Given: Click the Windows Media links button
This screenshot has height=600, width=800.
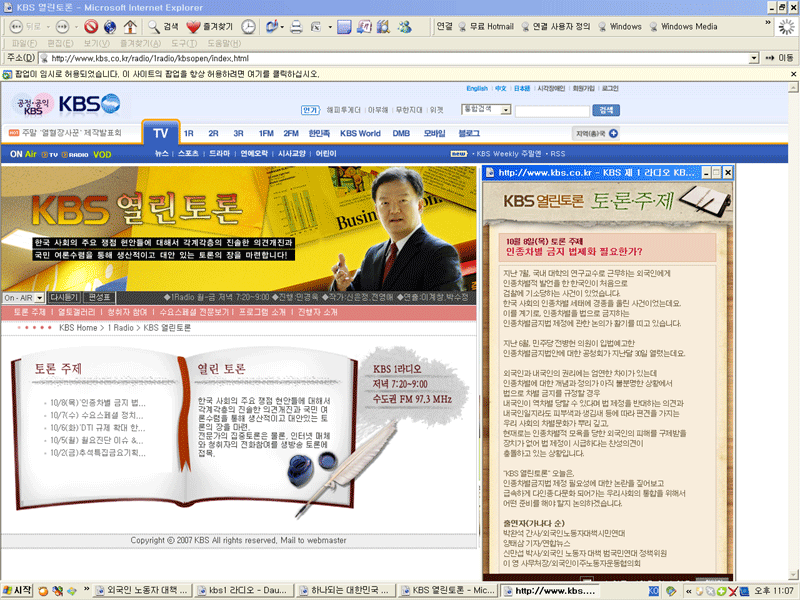Looking at the screenshot, I should tap(683, 27).
